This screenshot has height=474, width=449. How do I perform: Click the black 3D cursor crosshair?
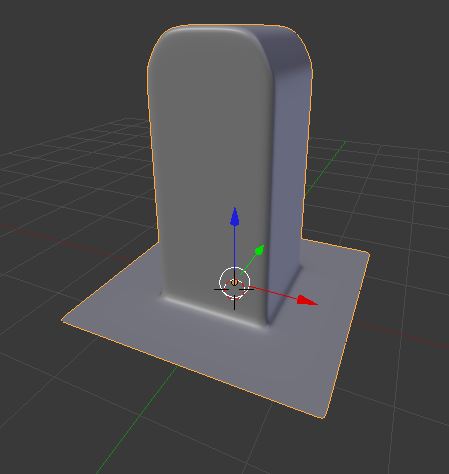(x=234, y=289)
